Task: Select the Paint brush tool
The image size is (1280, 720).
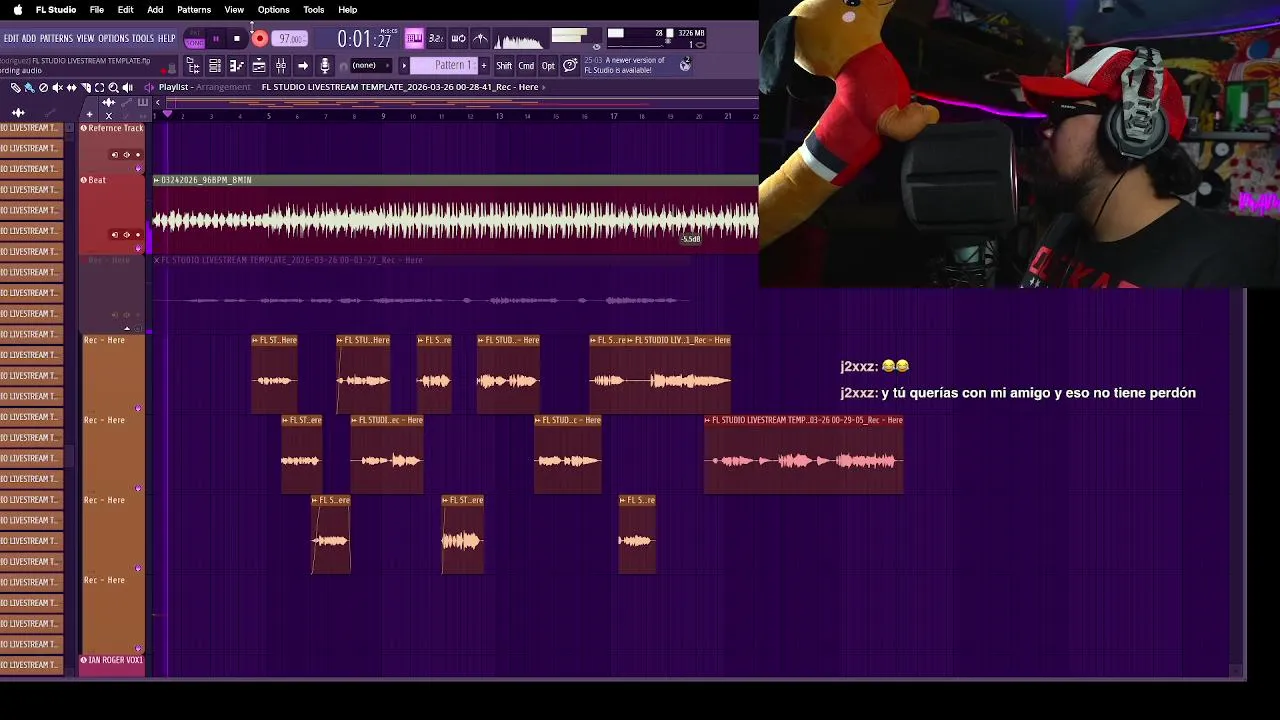Action: (29, 88)
